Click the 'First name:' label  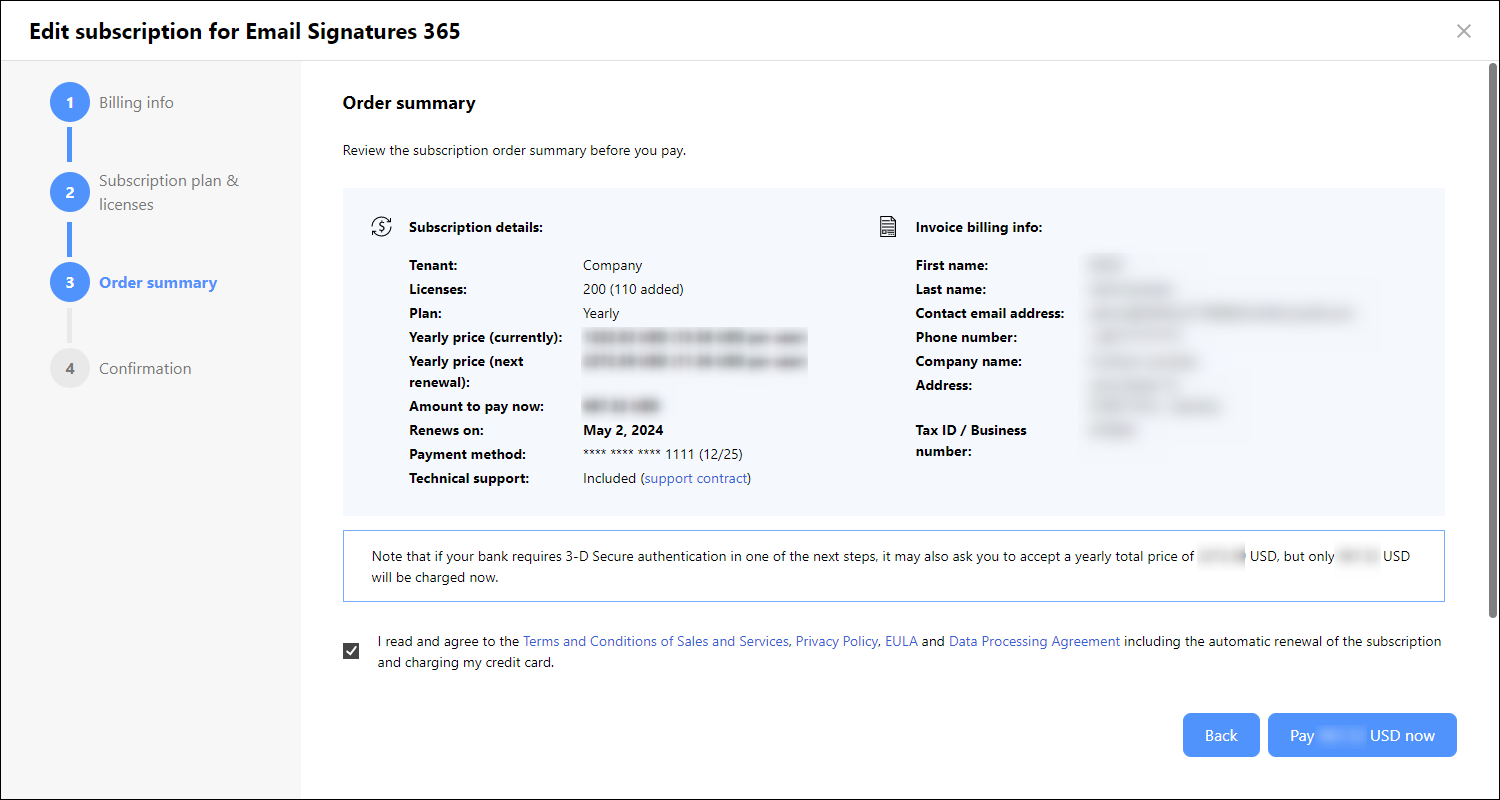pyautogui.click(x=952, y=265)
